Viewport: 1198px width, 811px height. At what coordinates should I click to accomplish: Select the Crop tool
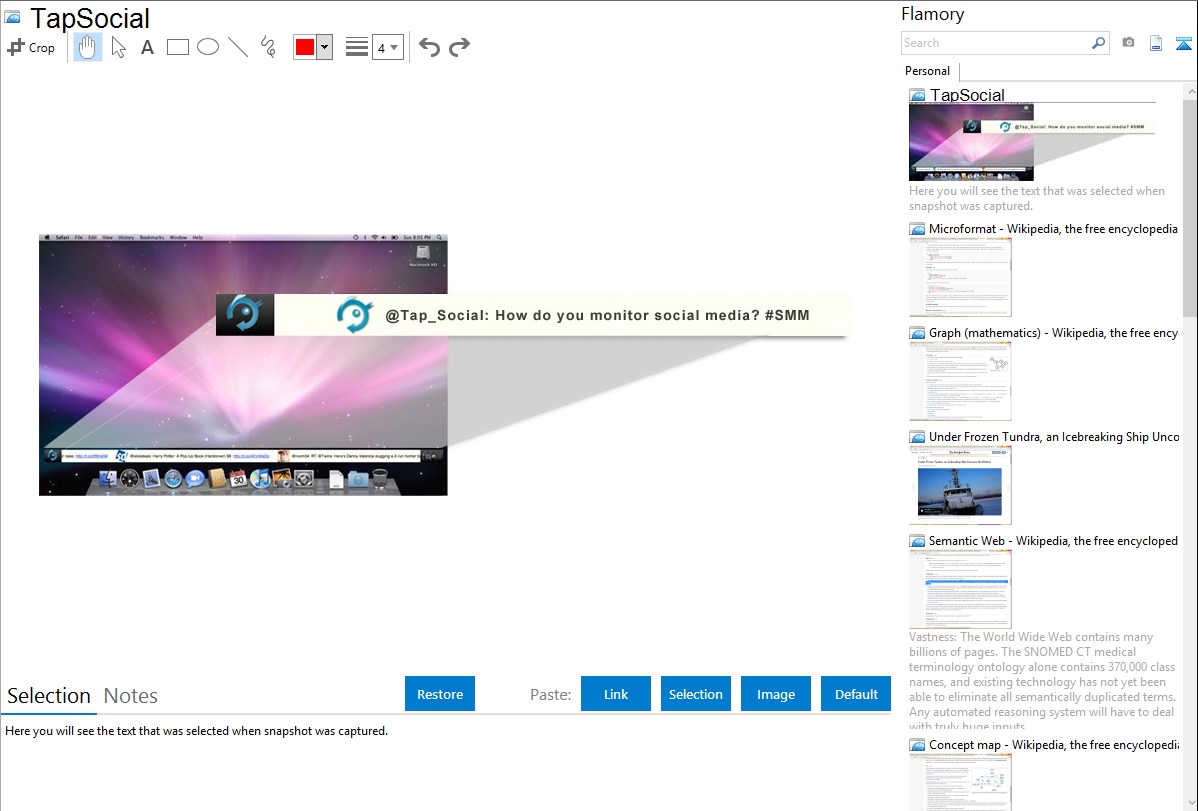pyautogui.click(x=31, y=47)
